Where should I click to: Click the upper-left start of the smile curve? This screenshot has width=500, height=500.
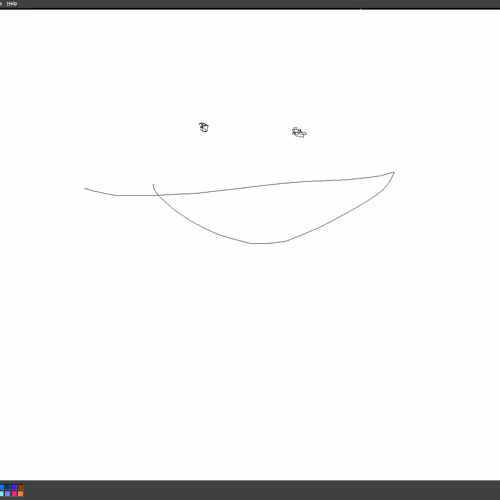pyautogui.click(x=153, y=185)
